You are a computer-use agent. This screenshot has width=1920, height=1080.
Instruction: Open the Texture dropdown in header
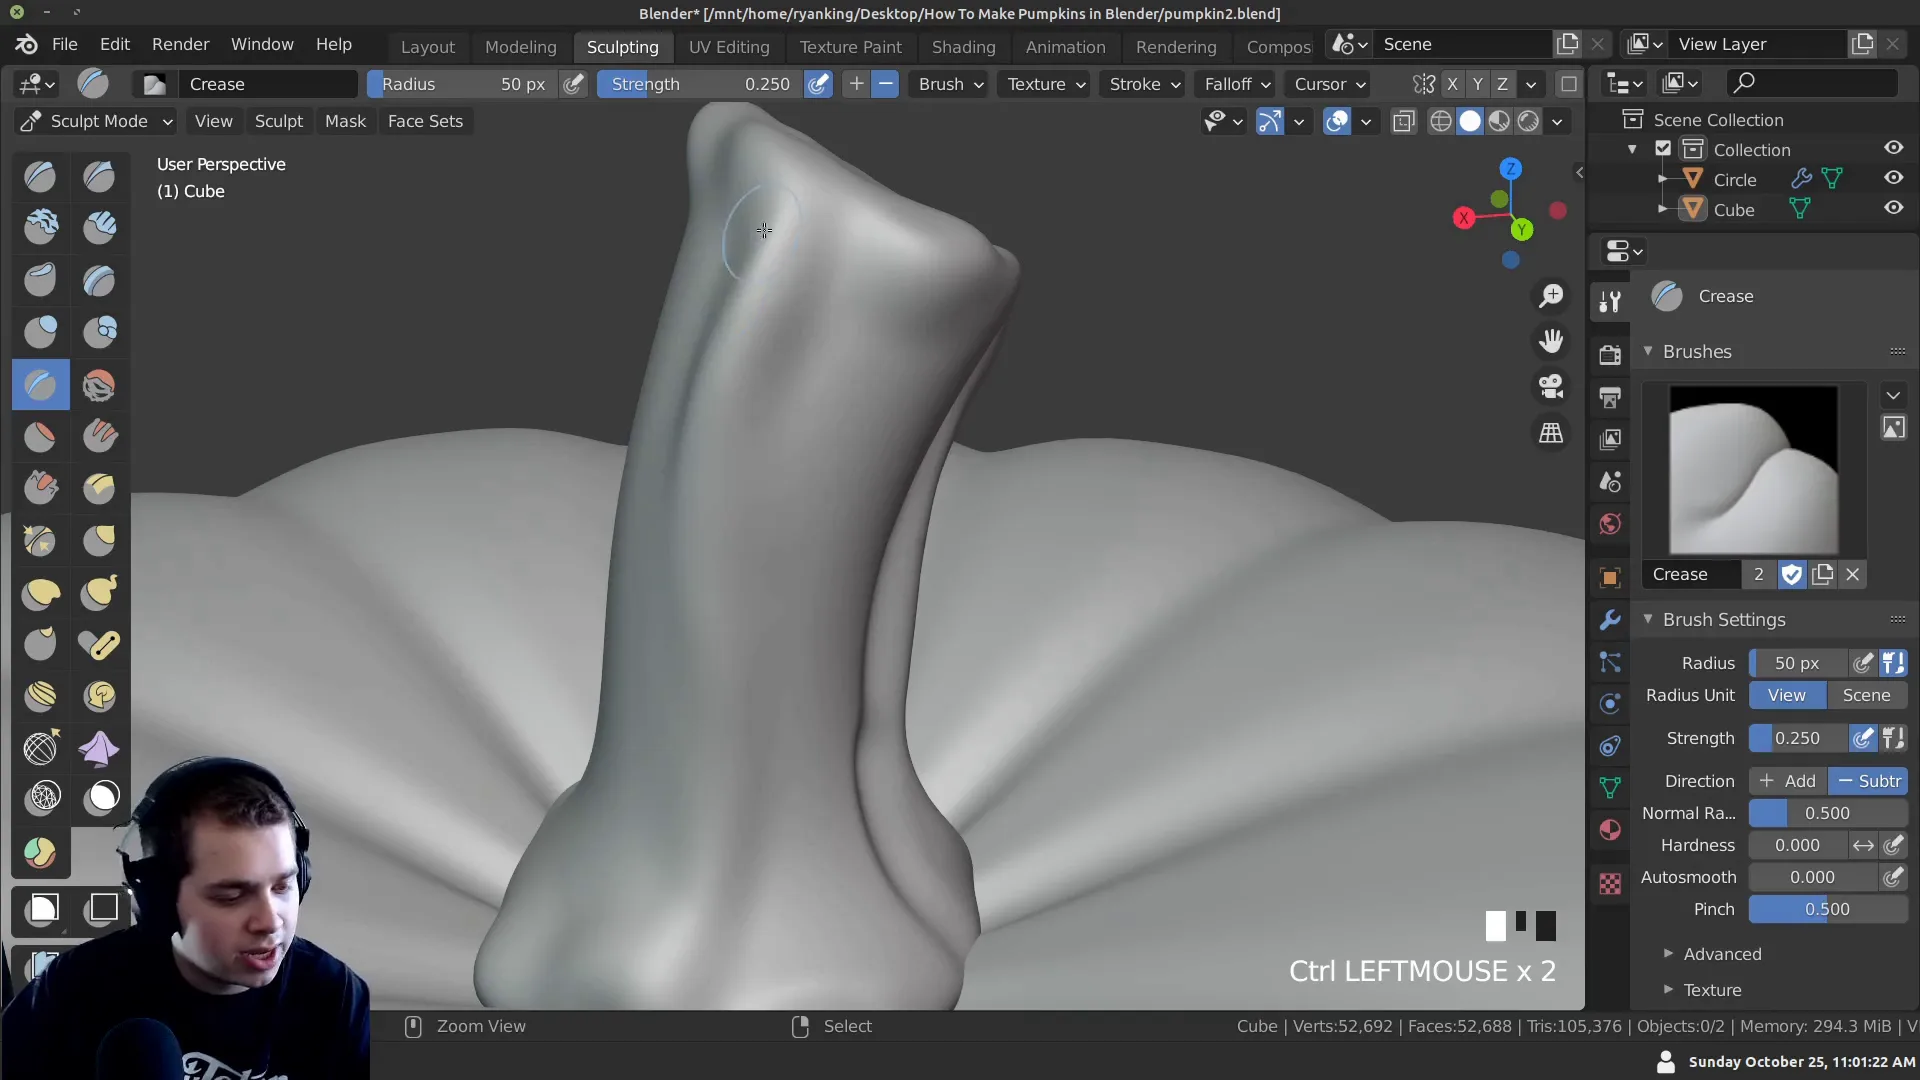1046,84
